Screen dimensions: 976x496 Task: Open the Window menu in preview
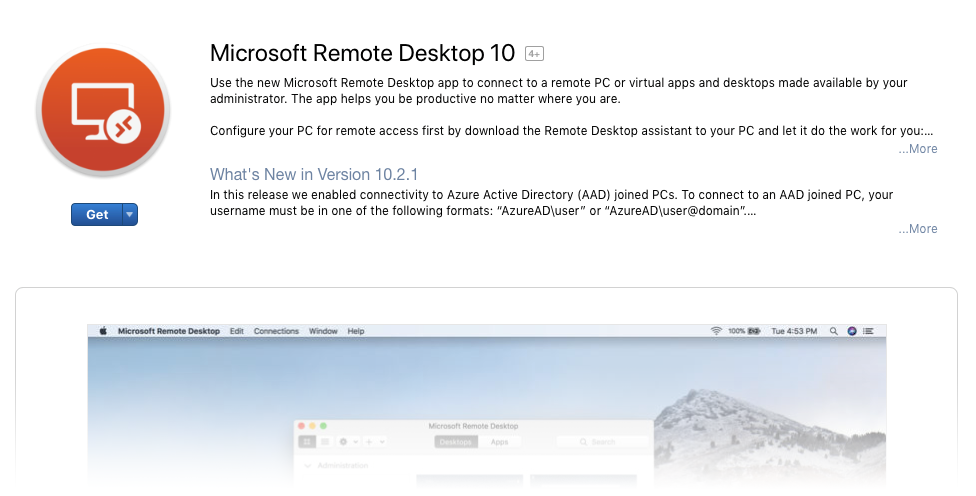tap(323, 331)
